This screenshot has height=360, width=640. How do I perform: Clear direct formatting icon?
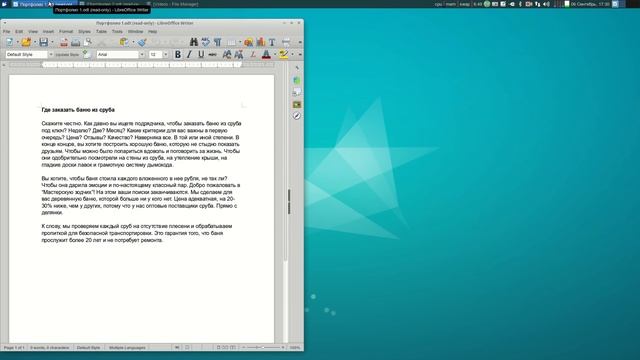pyautogui.click(x=253, y=54)
